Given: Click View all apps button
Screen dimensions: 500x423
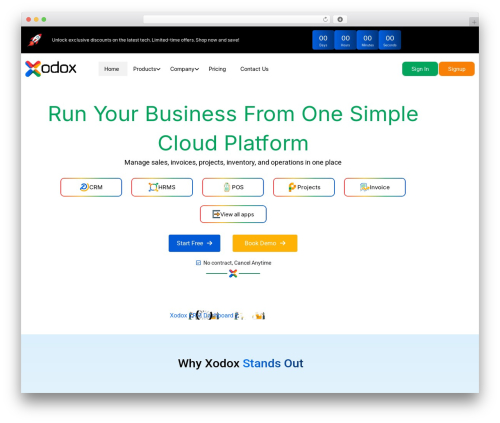Looking at the screenshot, I should click(233, 214).
